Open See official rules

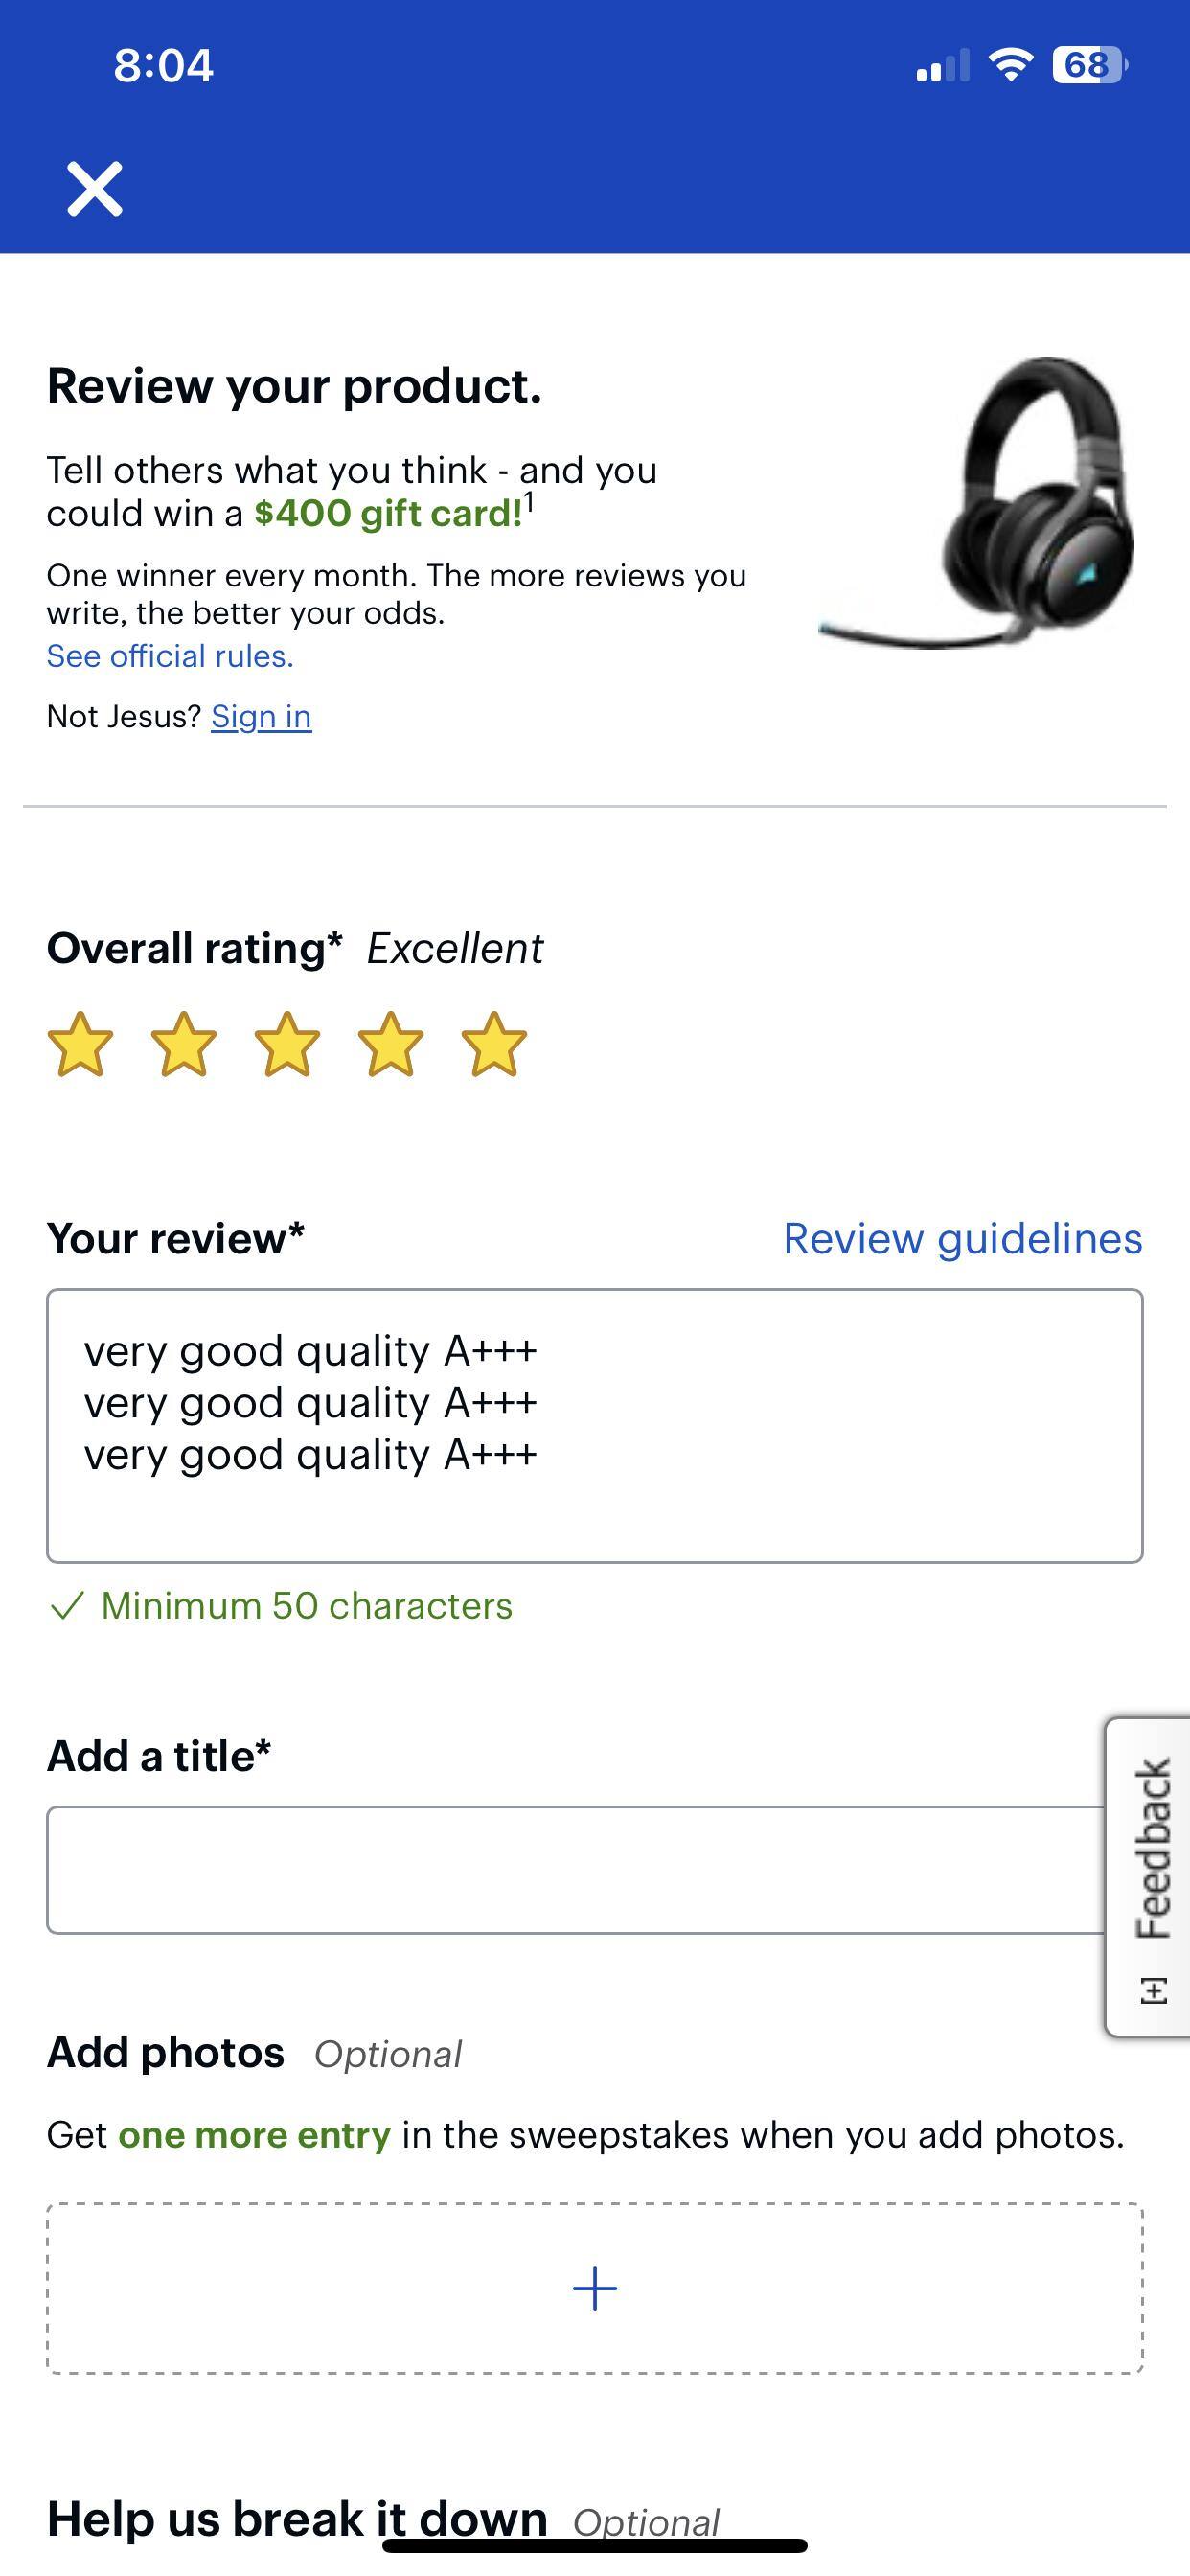[170, 656]
